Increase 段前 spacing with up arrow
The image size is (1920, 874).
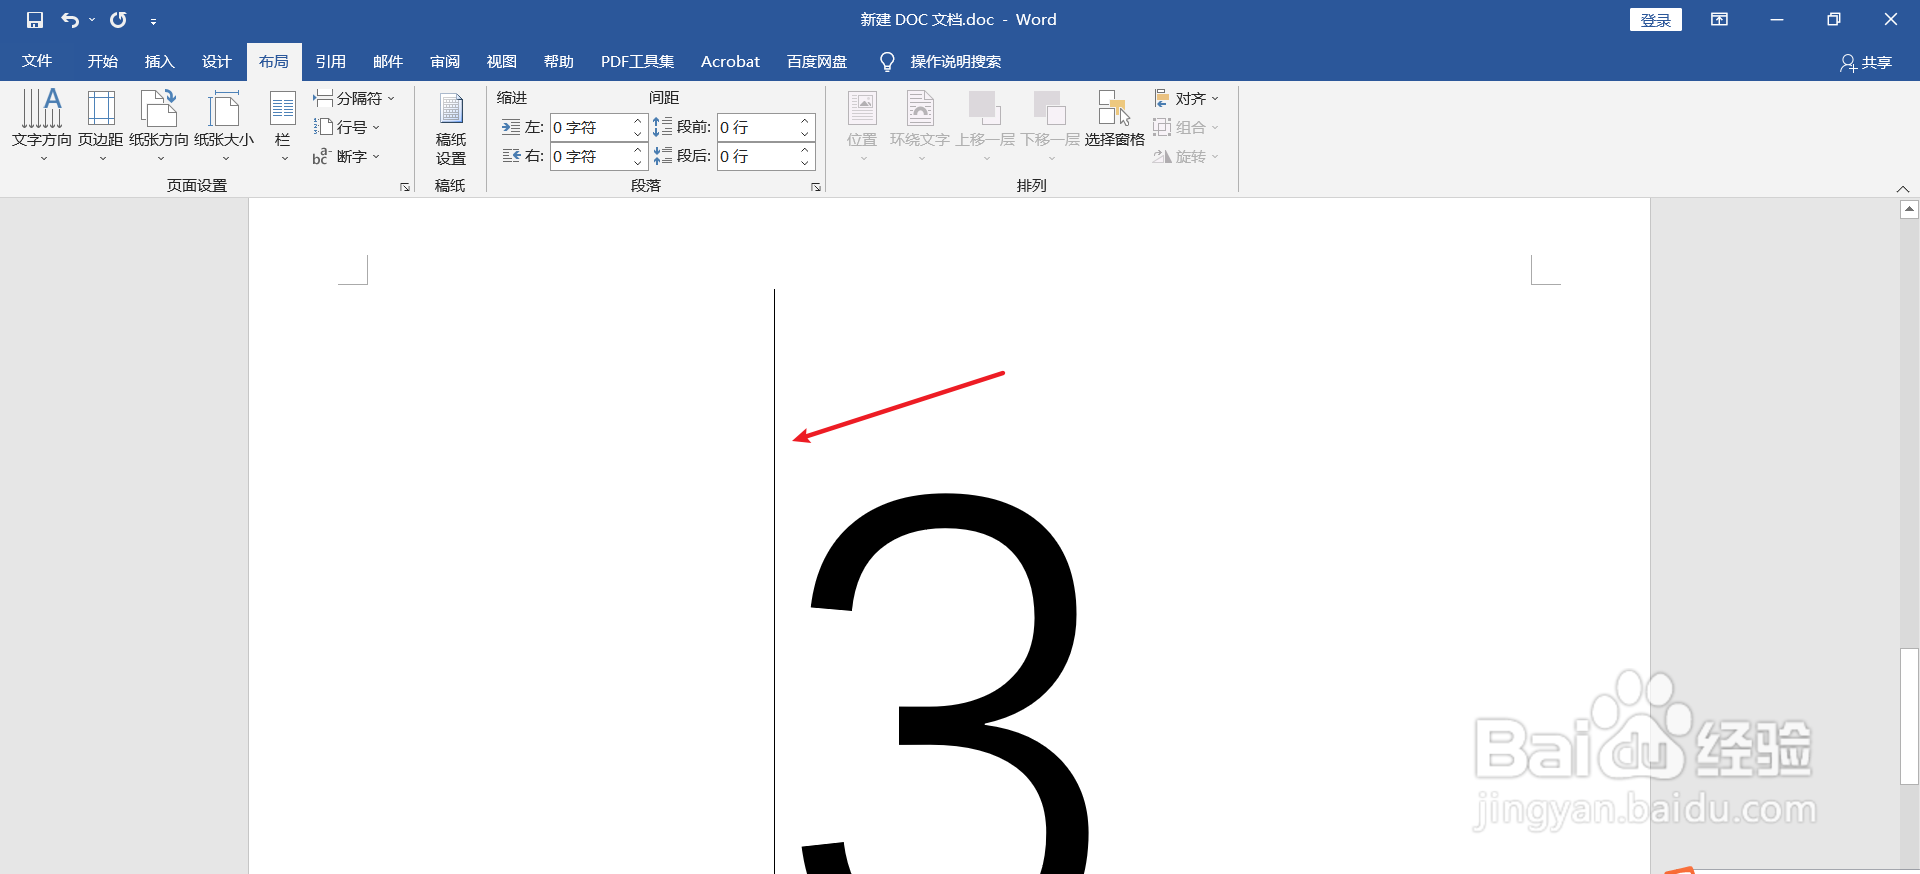pos(805,121)
